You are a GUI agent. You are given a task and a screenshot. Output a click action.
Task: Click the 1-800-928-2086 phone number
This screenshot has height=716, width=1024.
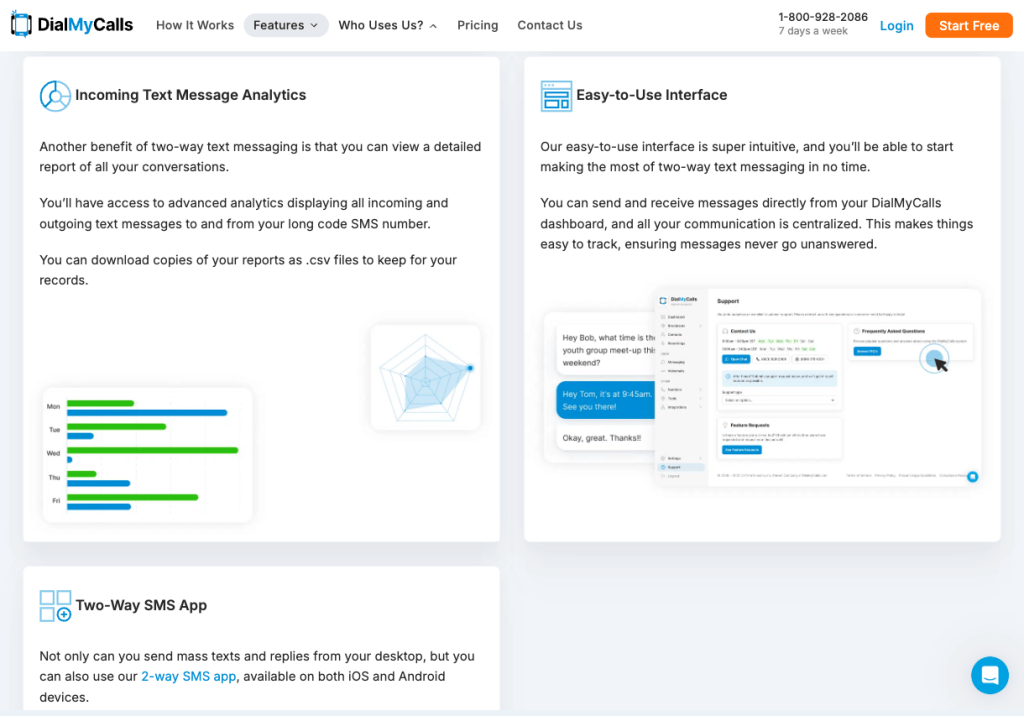pos(823,17)
